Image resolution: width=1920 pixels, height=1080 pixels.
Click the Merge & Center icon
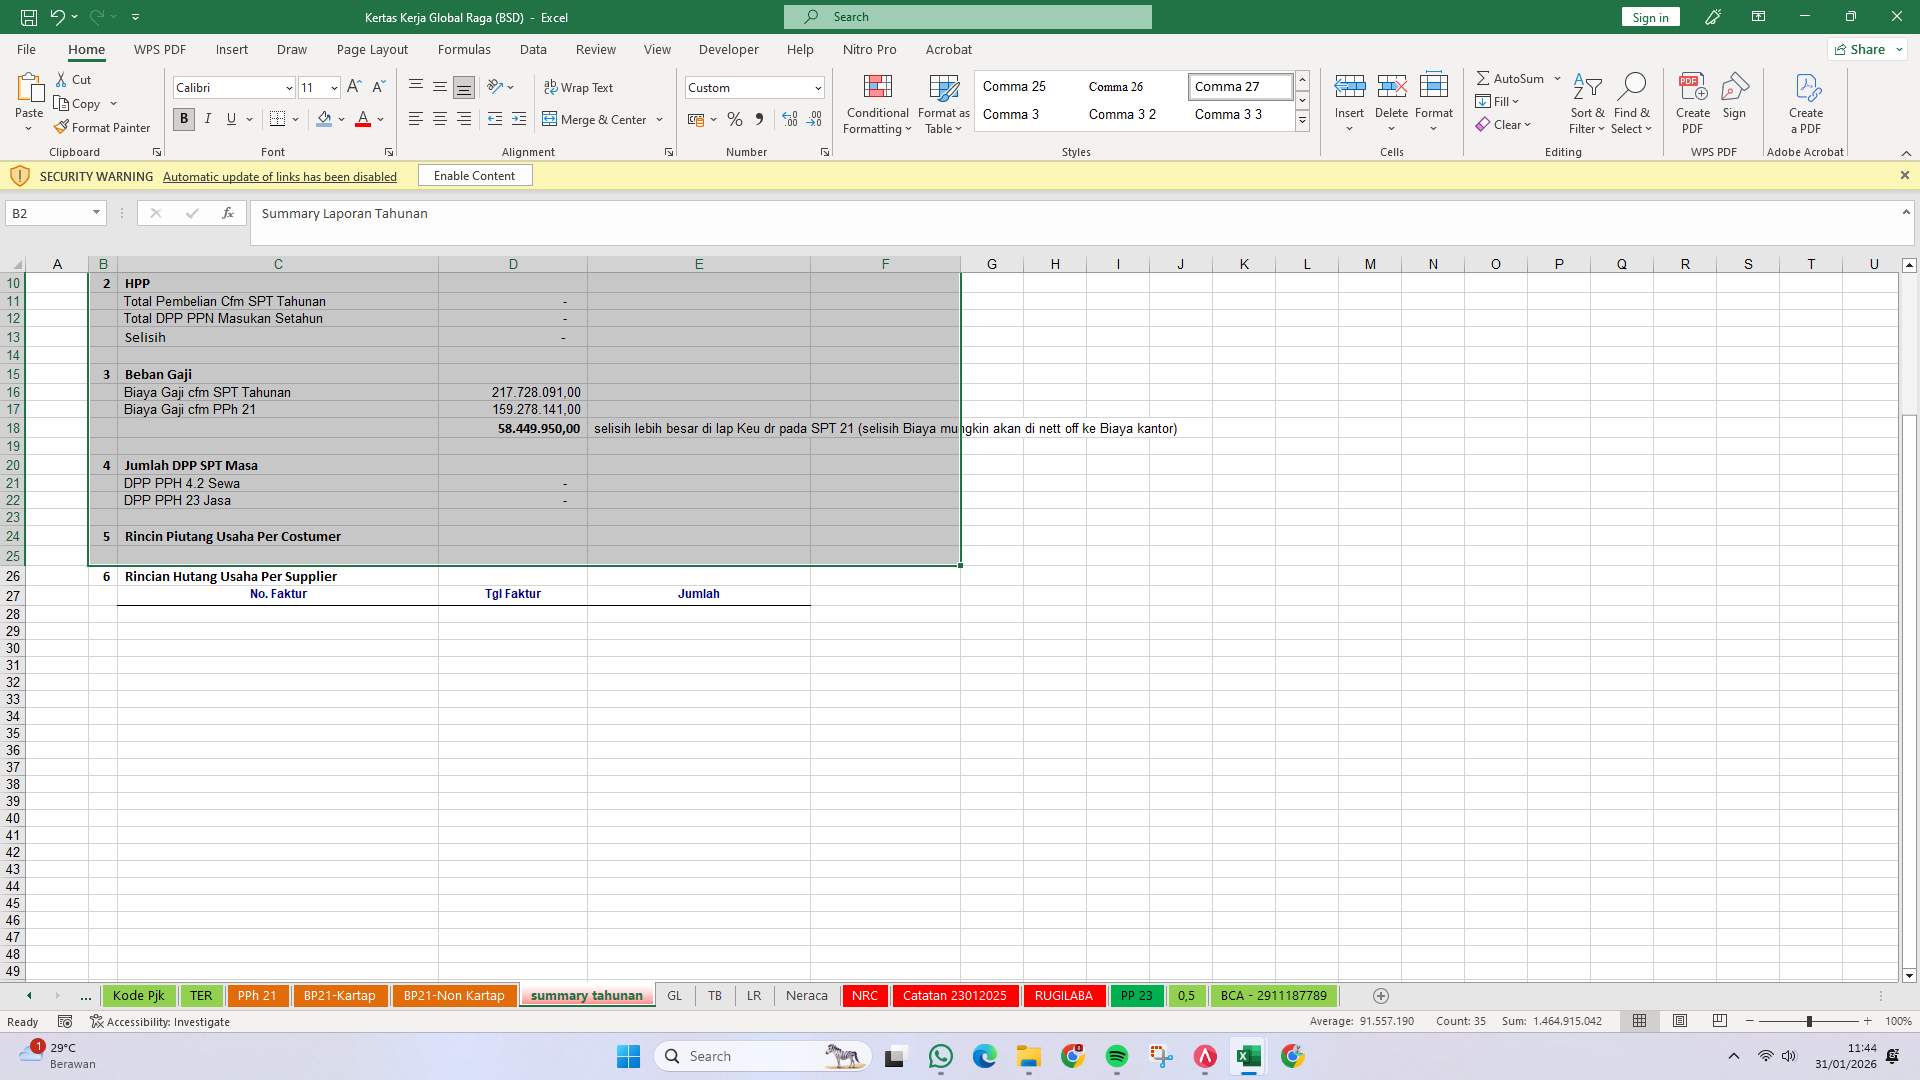552,119
